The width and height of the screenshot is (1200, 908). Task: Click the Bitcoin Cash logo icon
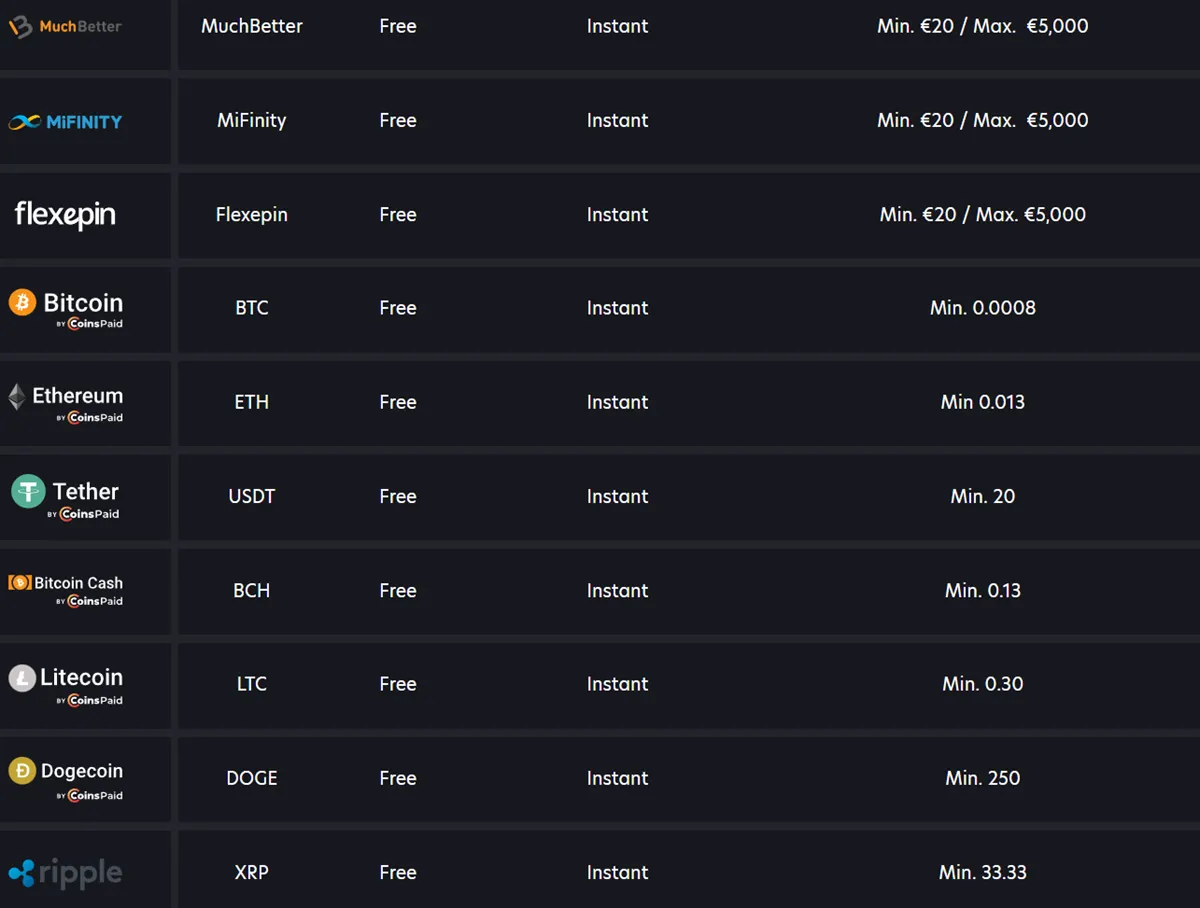[x=20, y=582]
